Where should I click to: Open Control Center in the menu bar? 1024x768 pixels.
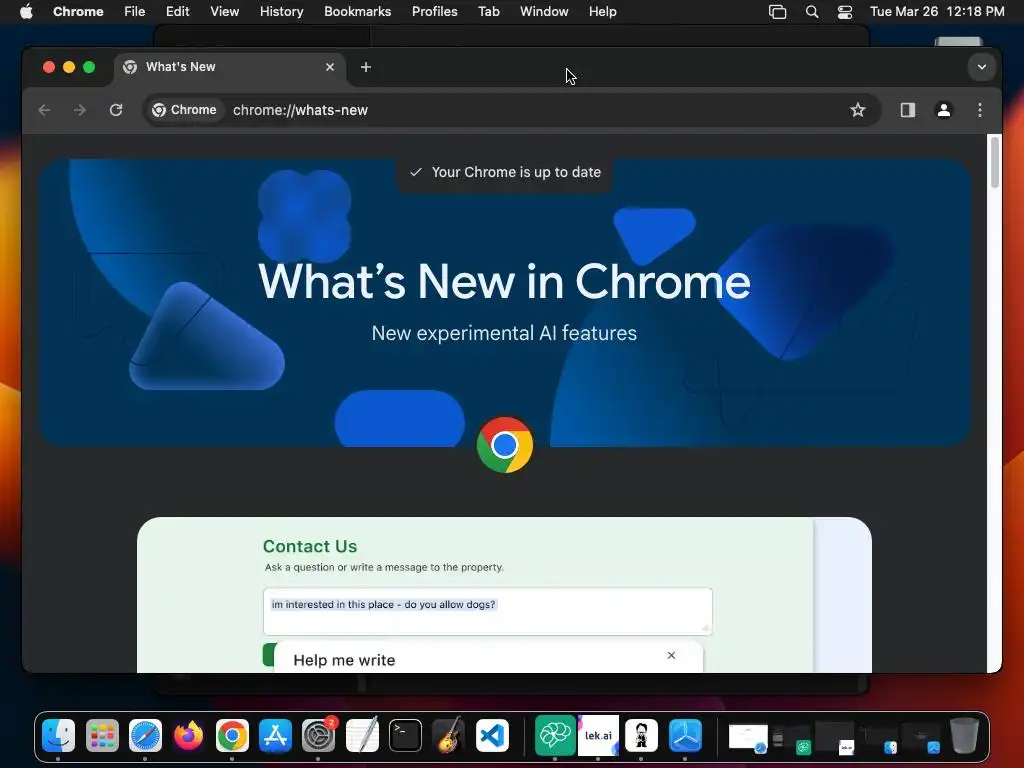pos(845,12)
